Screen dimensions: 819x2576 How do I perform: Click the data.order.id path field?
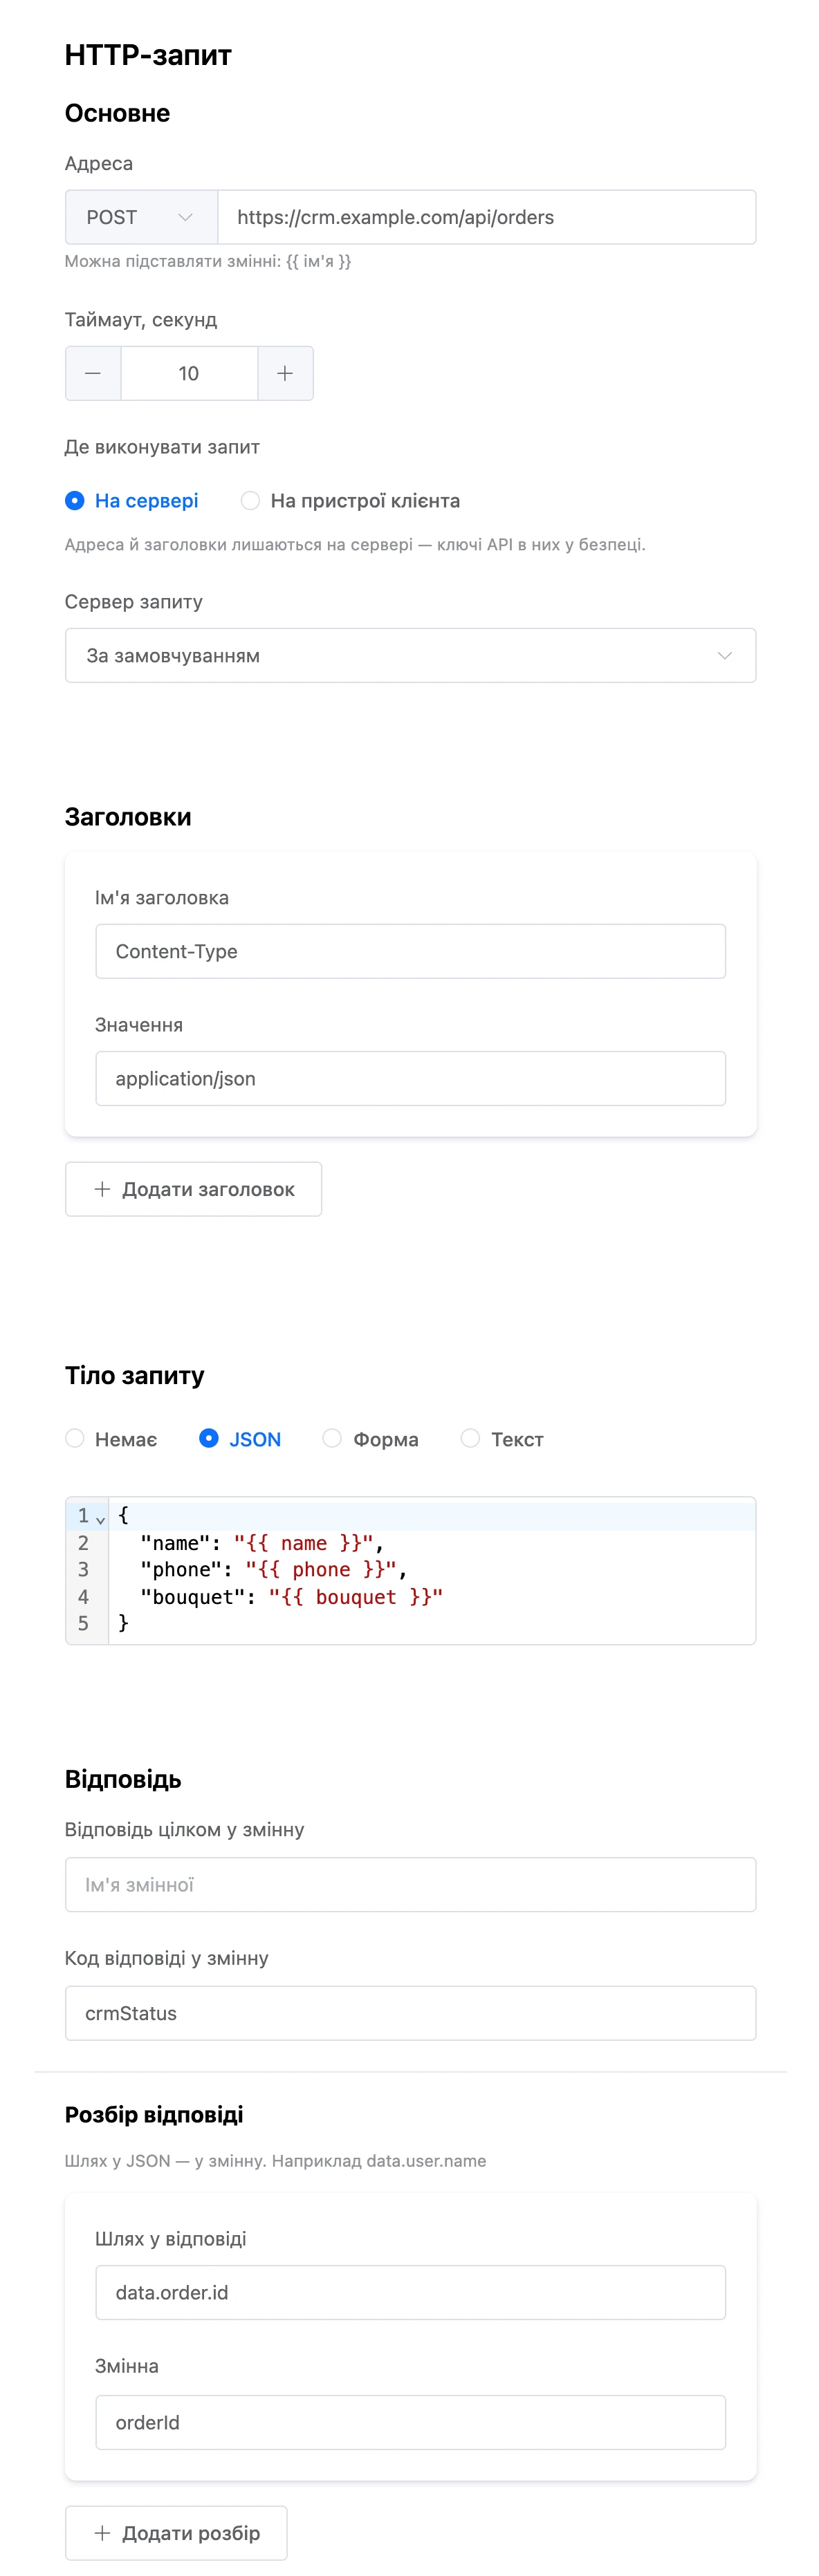pos(410,2292)
